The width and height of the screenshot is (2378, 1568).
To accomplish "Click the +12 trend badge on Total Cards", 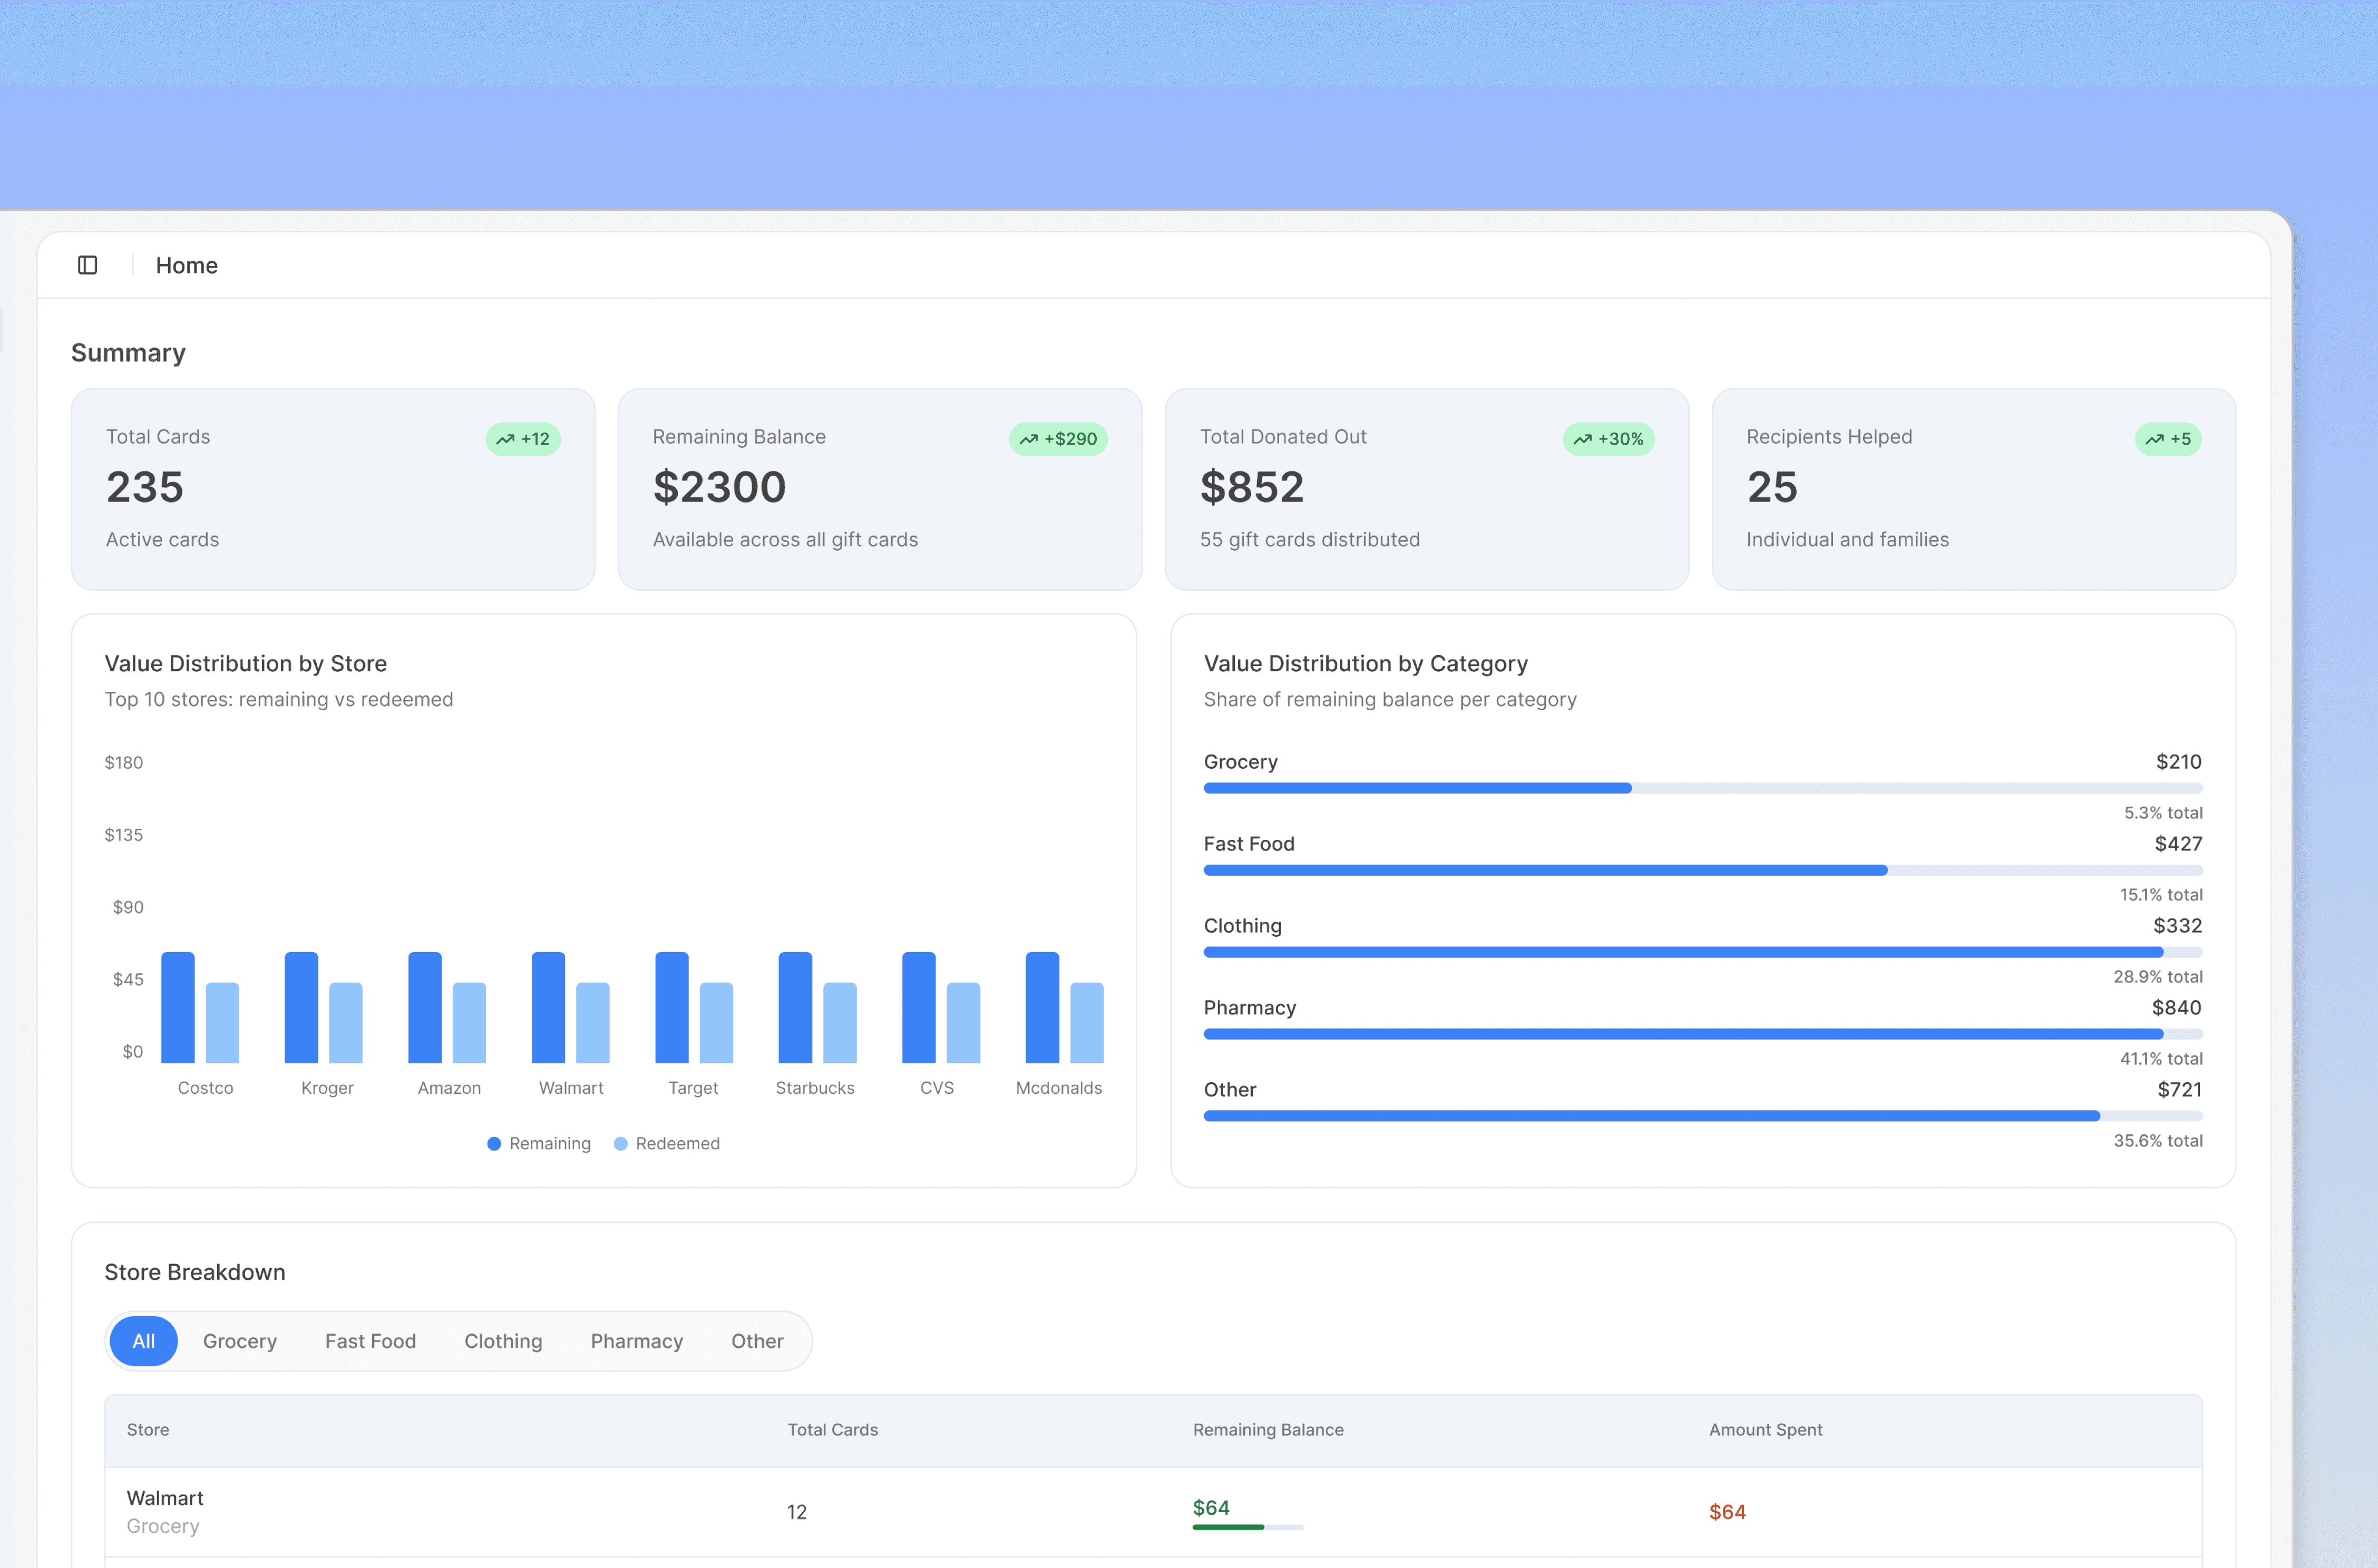I will coord(523,439).
